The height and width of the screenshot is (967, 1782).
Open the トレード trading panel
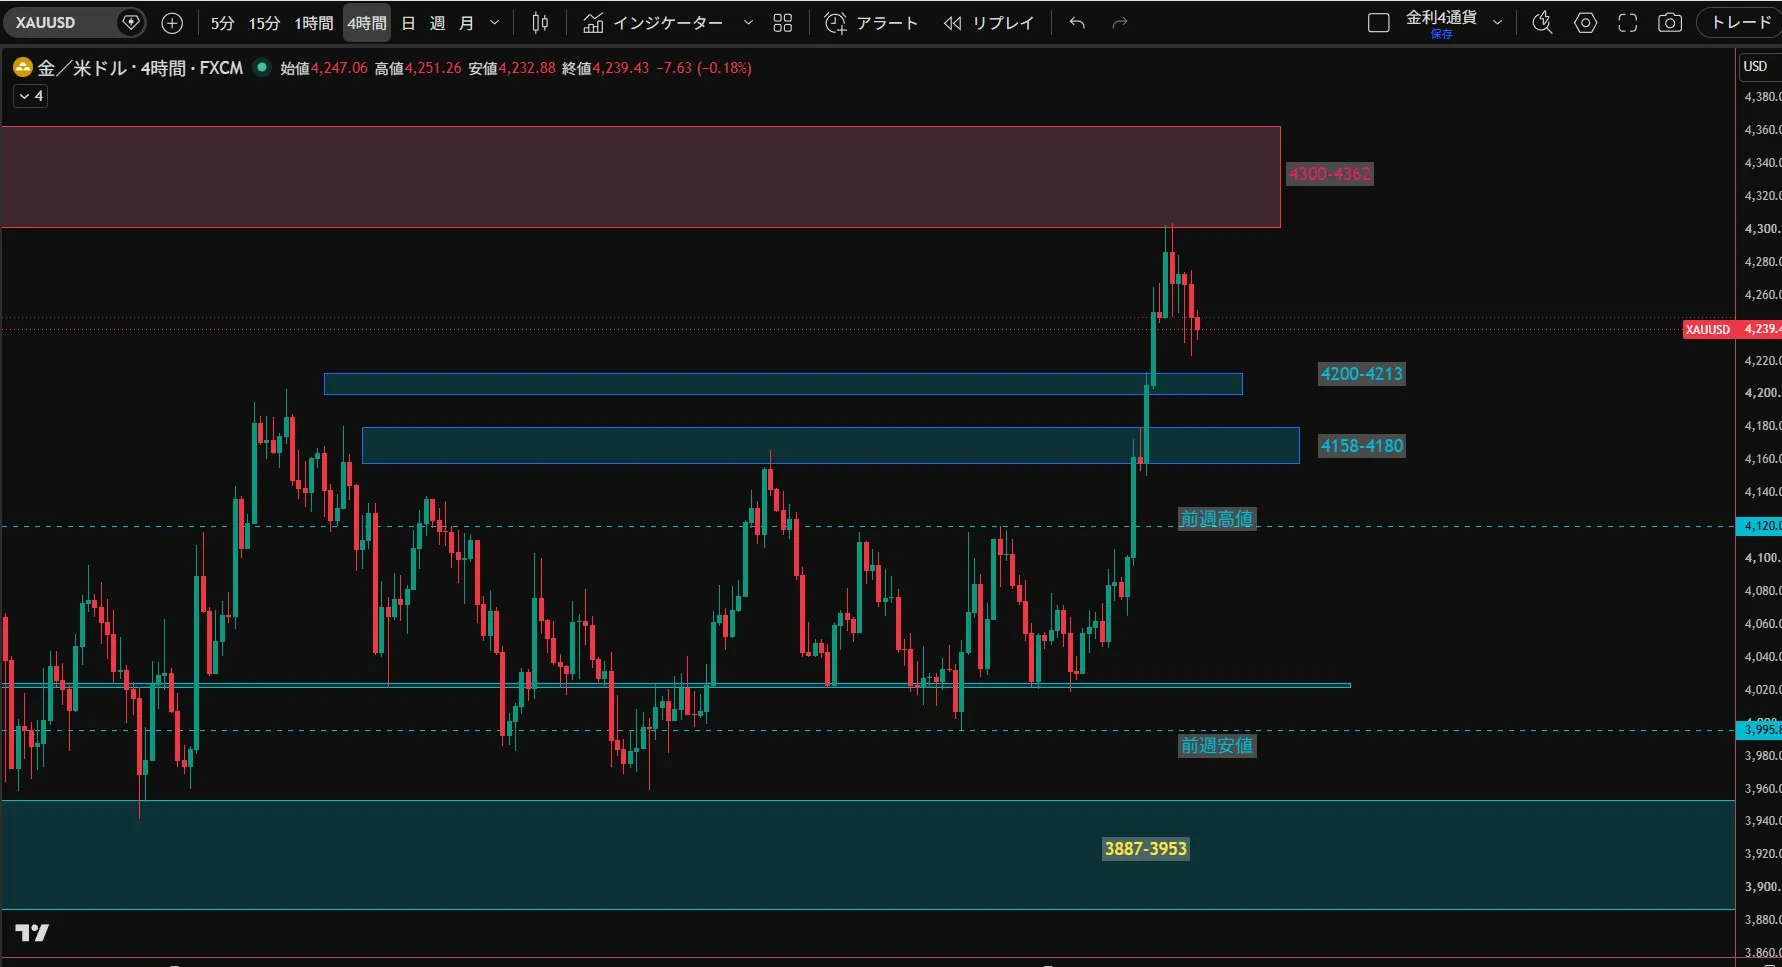pos(1740,23)
